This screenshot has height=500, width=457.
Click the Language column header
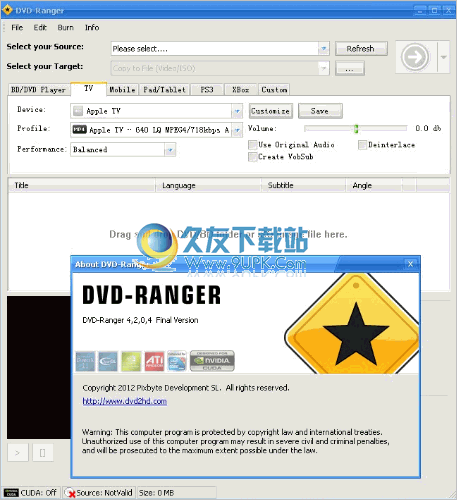[x=208, y=185]
